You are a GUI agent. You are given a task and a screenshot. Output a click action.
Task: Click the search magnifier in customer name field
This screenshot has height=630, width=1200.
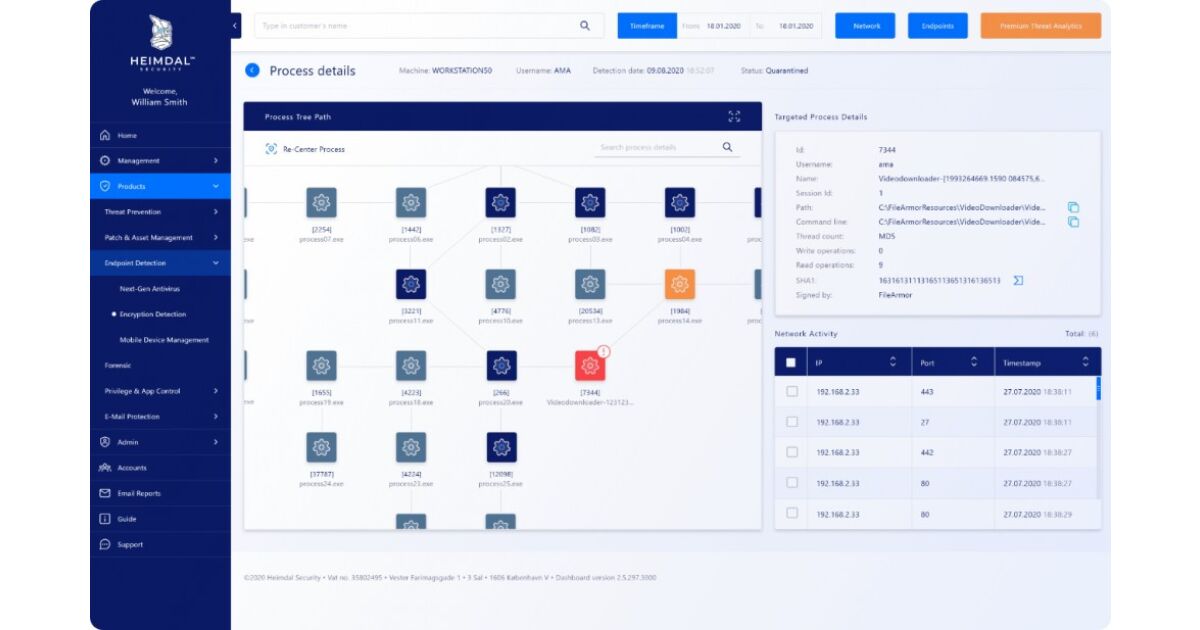(585, 26)
